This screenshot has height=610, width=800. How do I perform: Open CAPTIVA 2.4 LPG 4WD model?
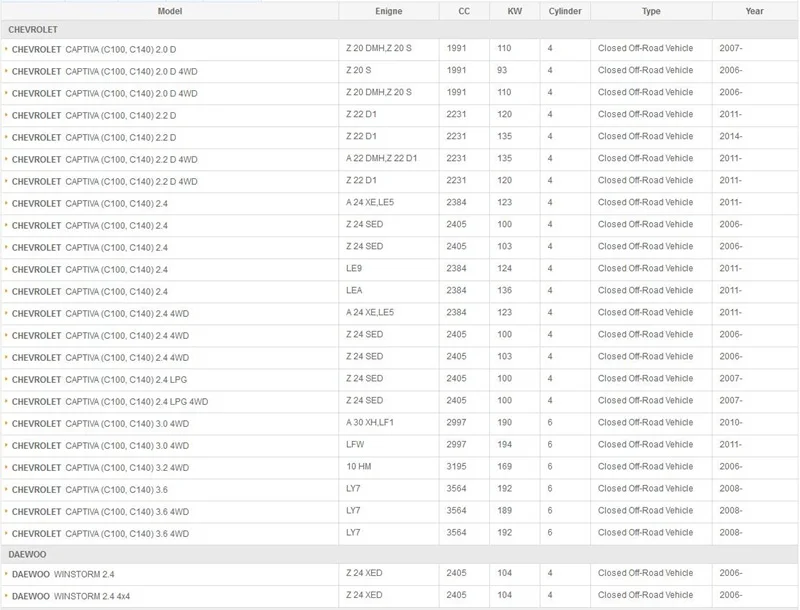110,401
